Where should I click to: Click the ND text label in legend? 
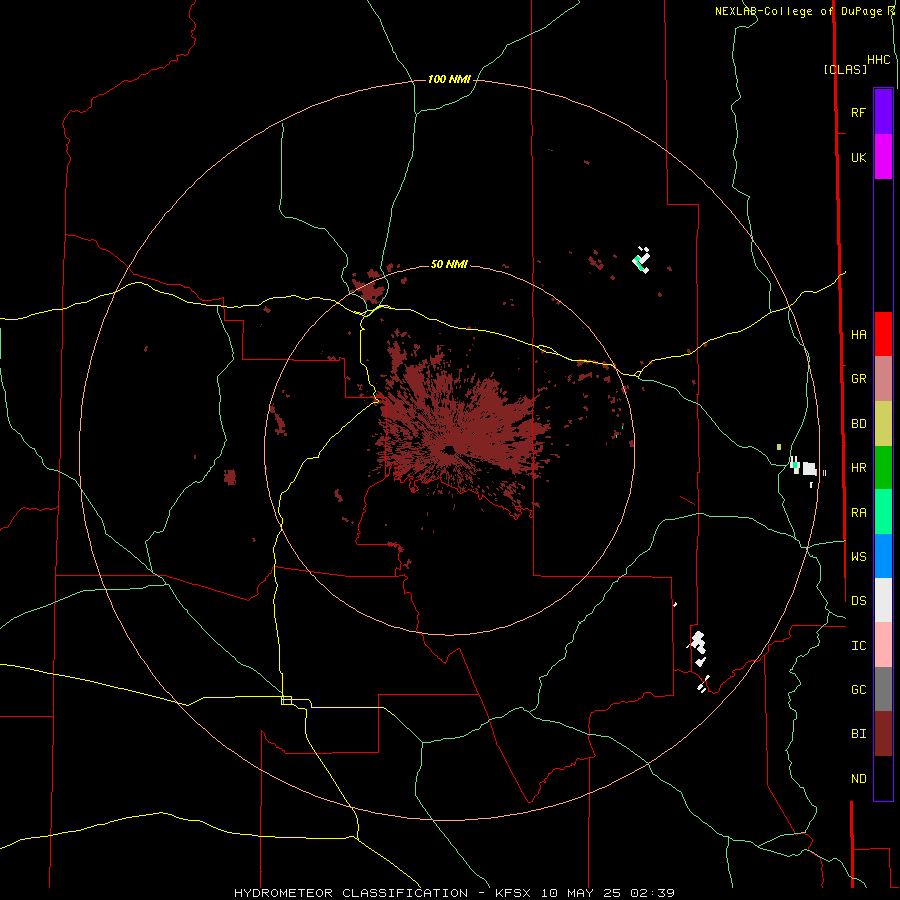pos(858,779)
